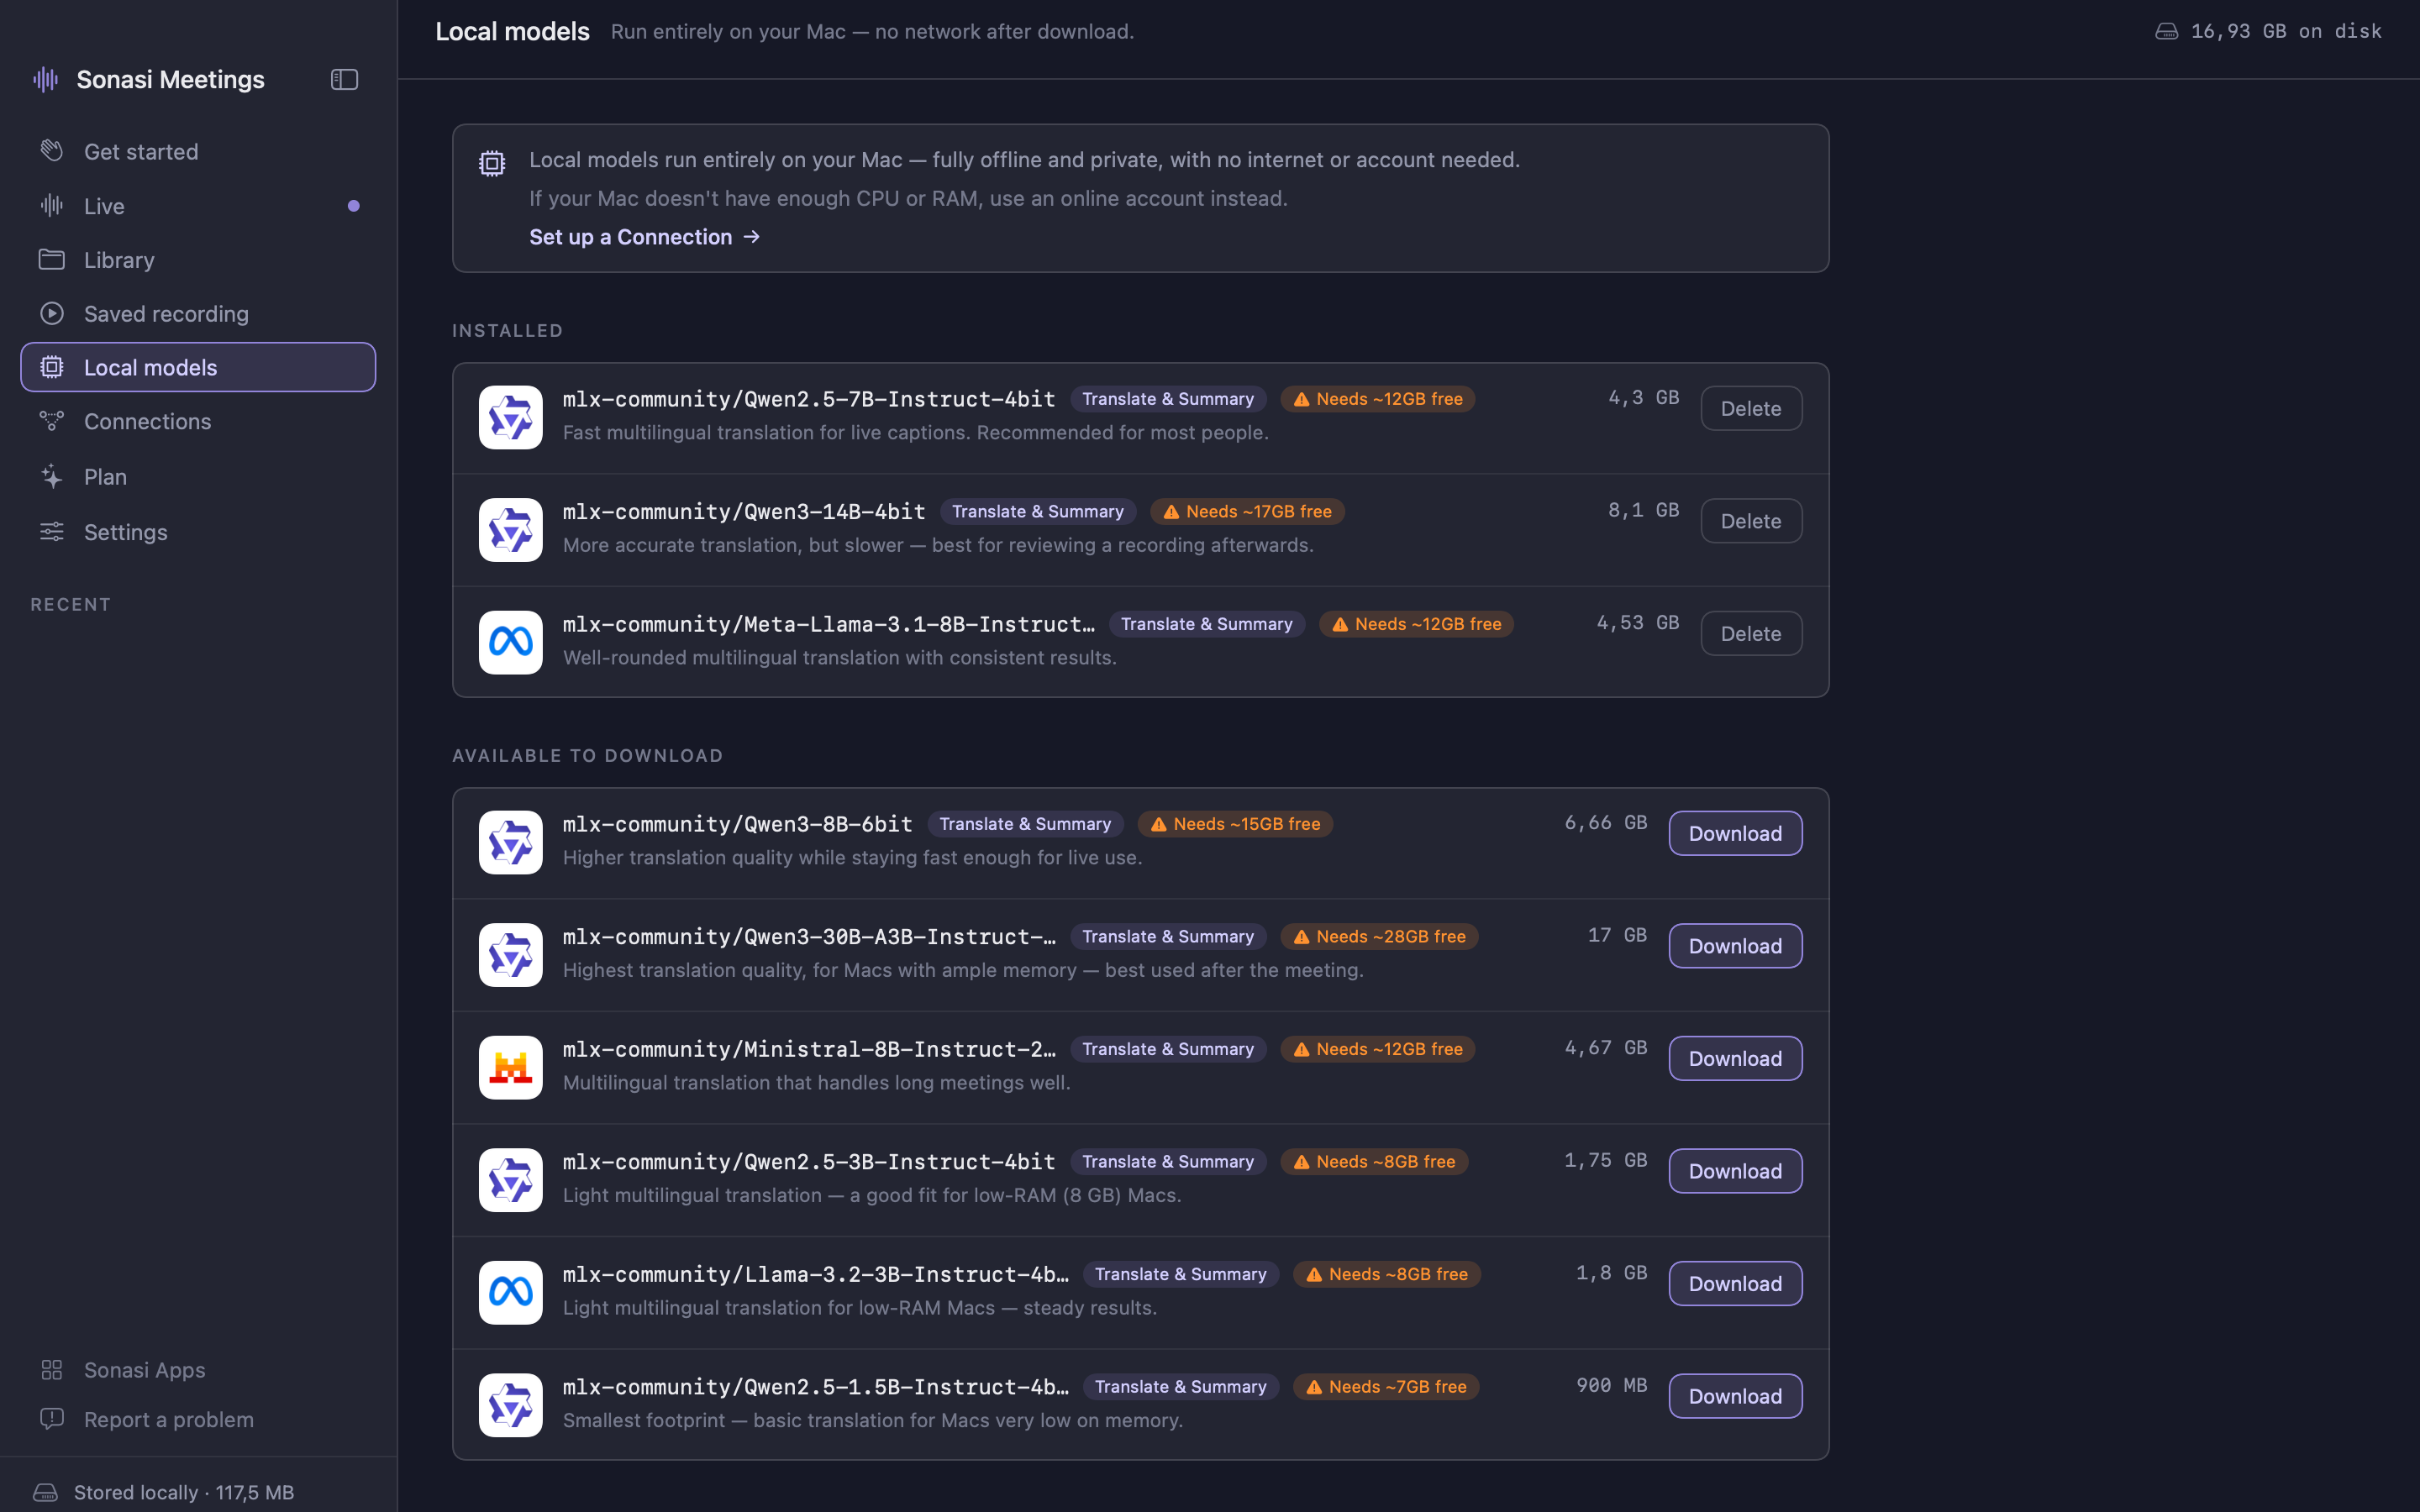The image size is (2420, 1512).
Task: Download the Qwen2.5-1.5B-Instruct model
Action: click(x=1735, y=1396)
